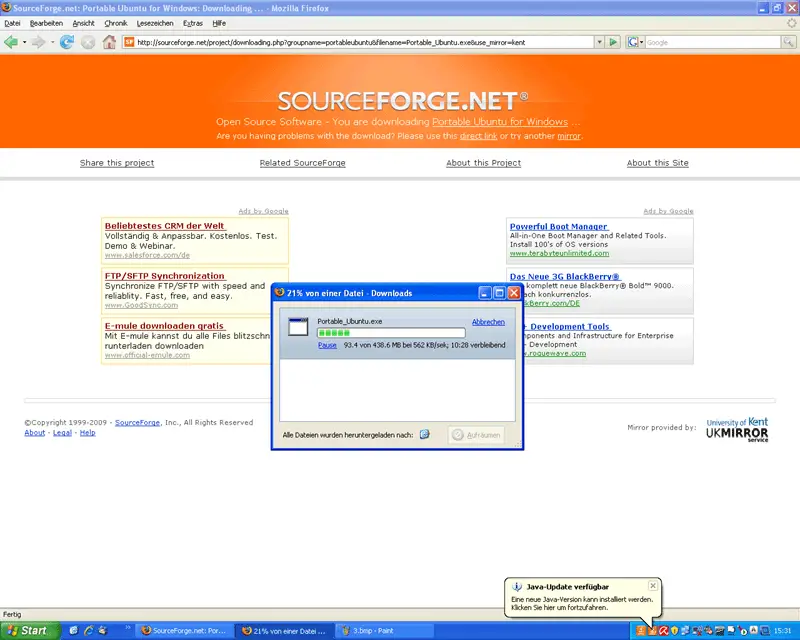
Task: Click the green Go arrow beside the address bar
Action: [x=613, y=42]
